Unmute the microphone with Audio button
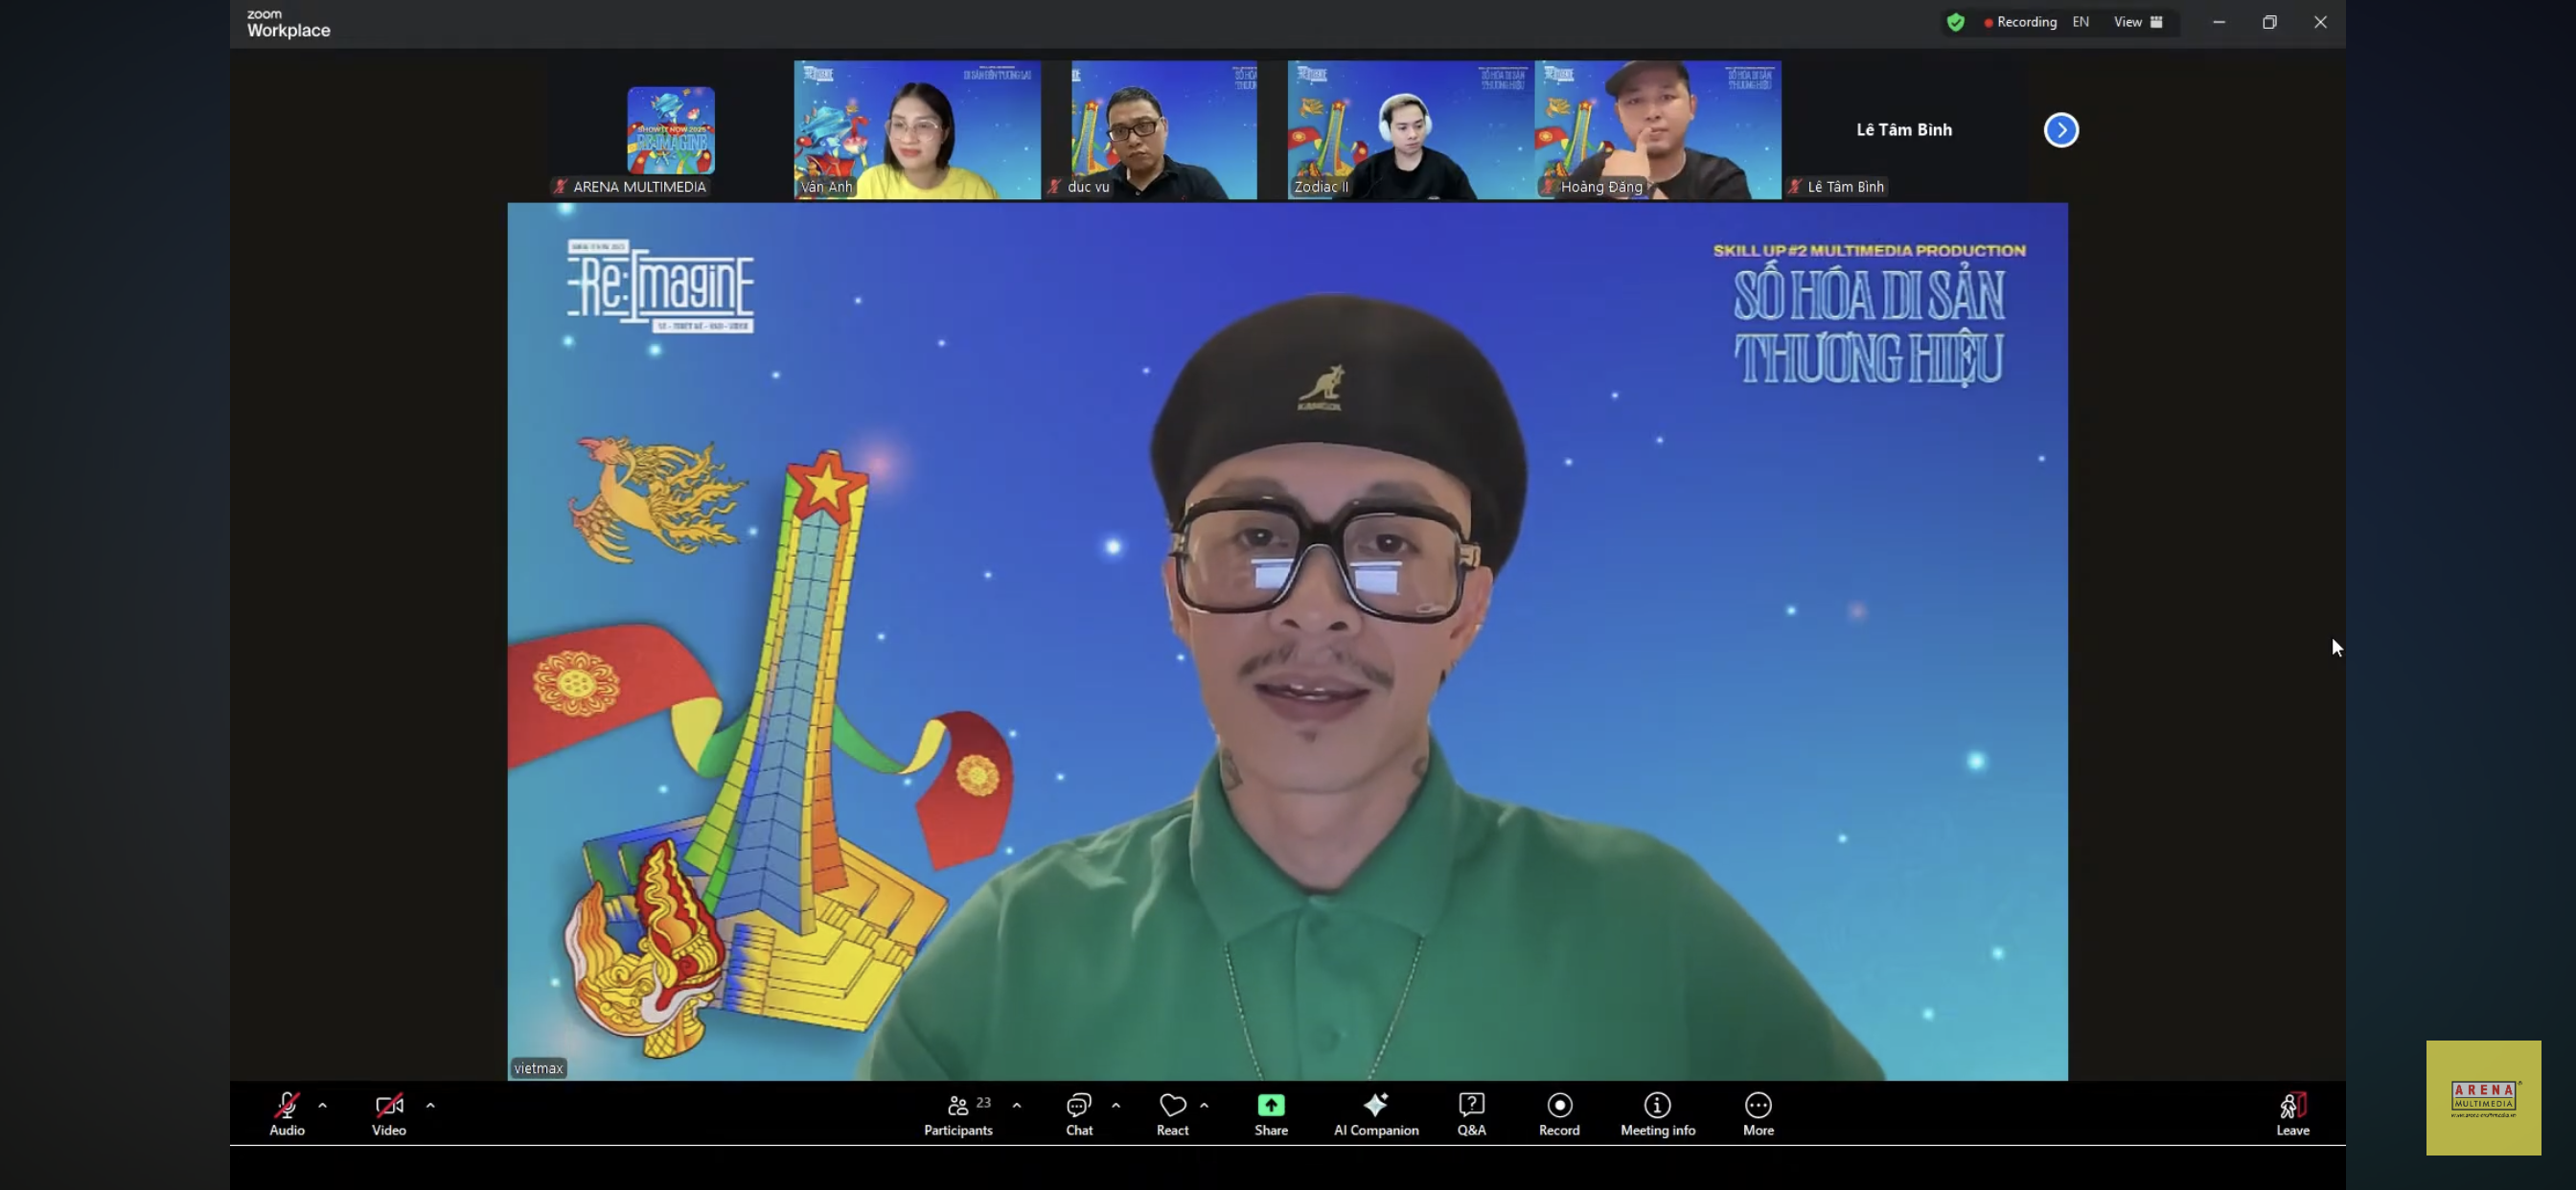This screenshot has height=1190, width=2576. point(287,1113)
